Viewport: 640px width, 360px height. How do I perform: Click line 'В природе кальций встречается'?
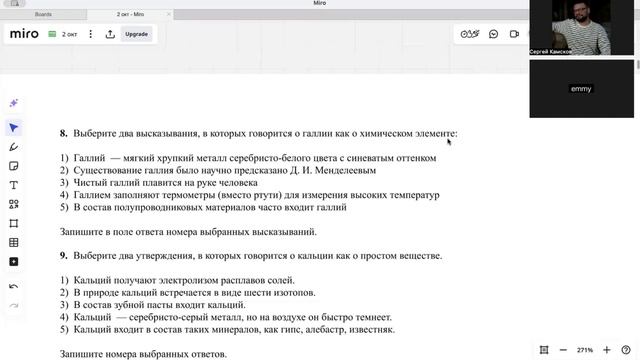click(188, 293)
